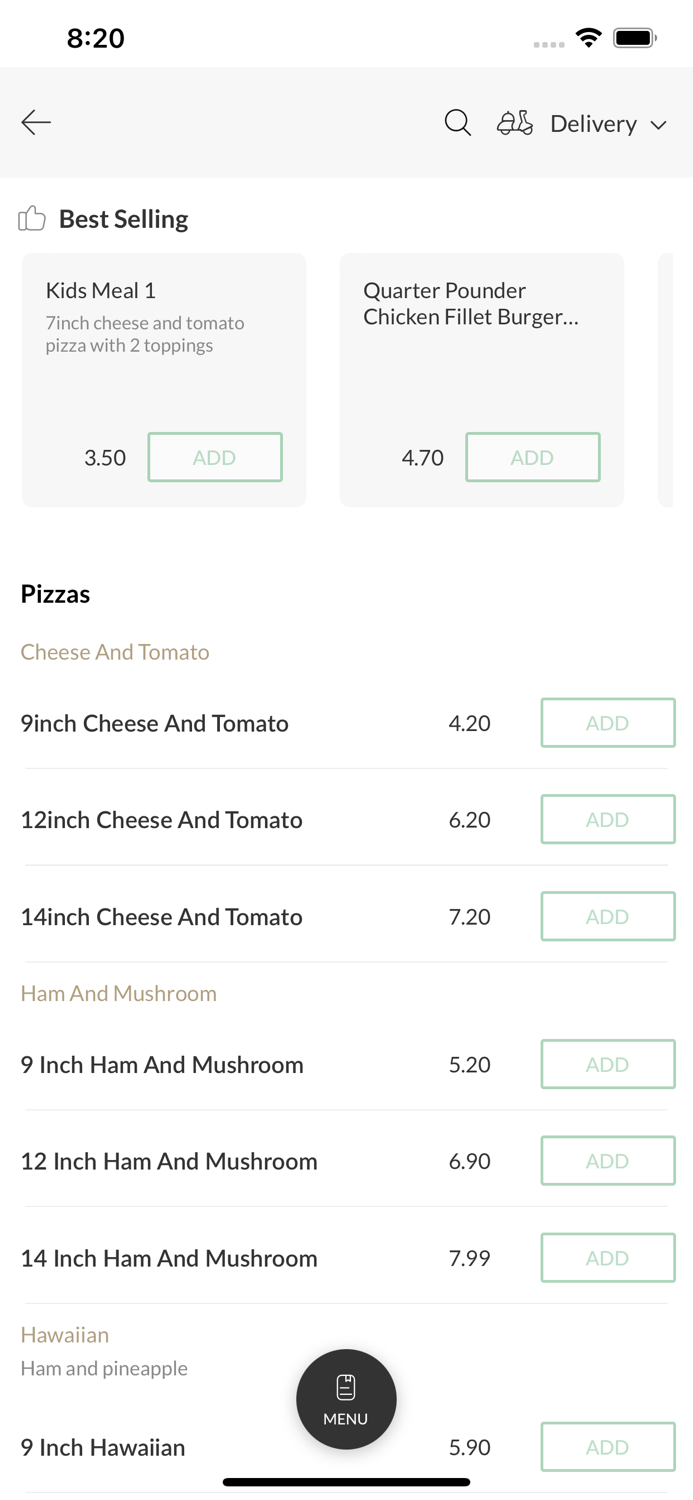Select the Delivery order type label
This screenshot has width=693, height=1500.
[593, 123]
